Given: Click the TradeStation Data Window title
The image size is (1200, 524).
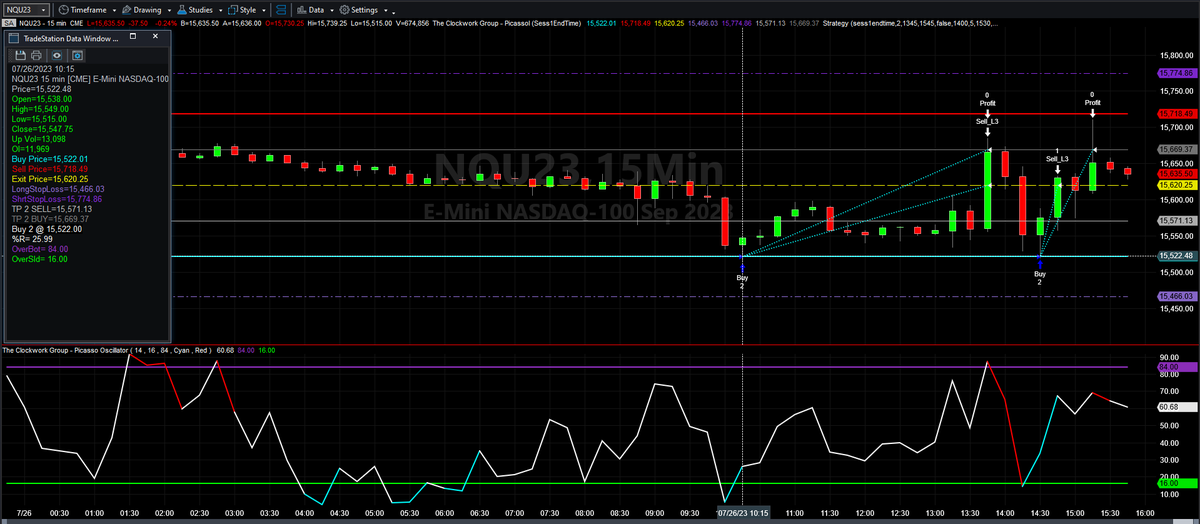Looking at the screenshot, I should tap(71, 38).
